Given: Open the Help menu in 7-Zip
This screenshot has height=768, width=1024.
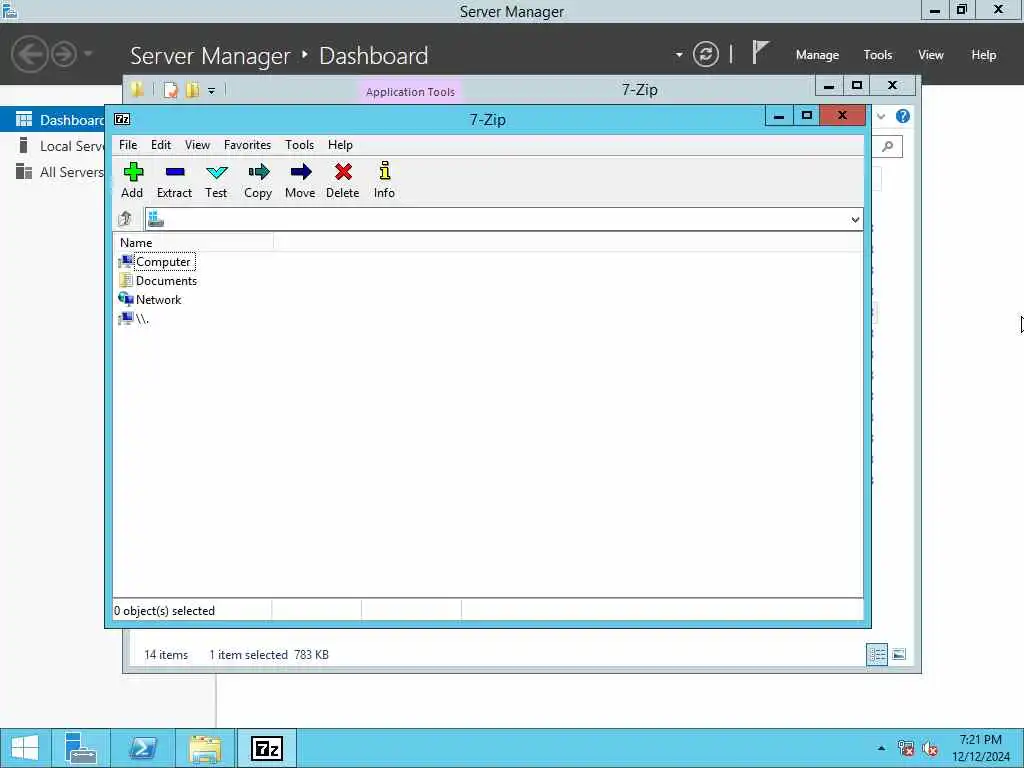Looking at the screenshot, I should point(340,145).
